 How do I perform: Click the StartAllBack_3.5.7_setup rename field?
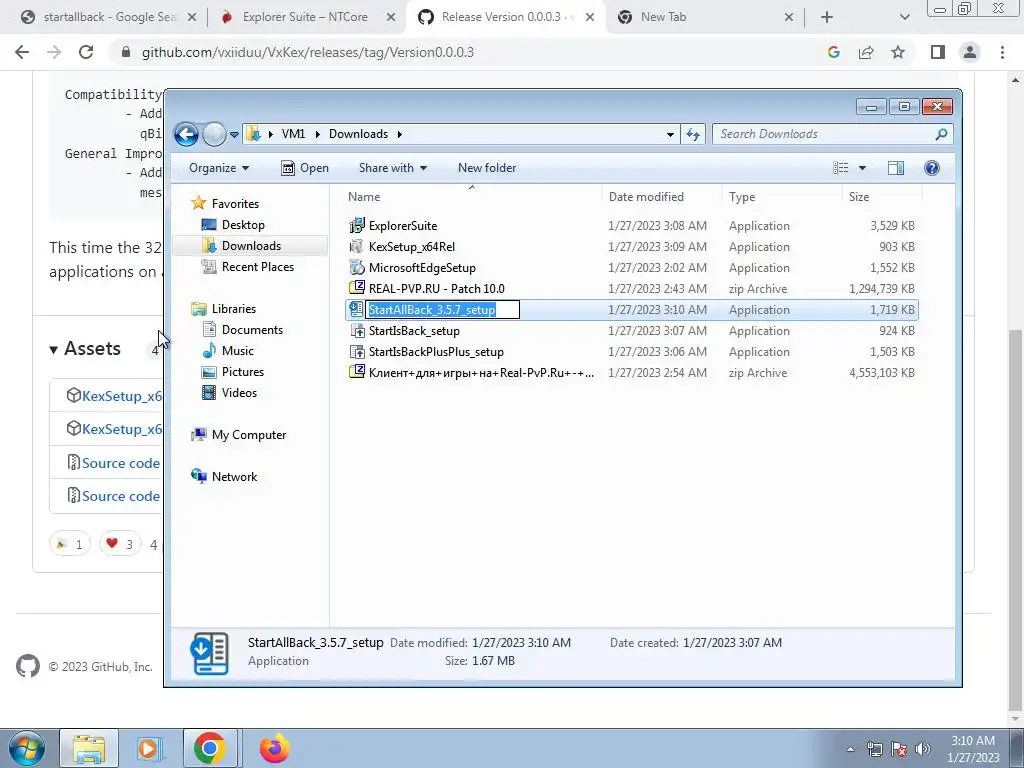pos(442,310)
